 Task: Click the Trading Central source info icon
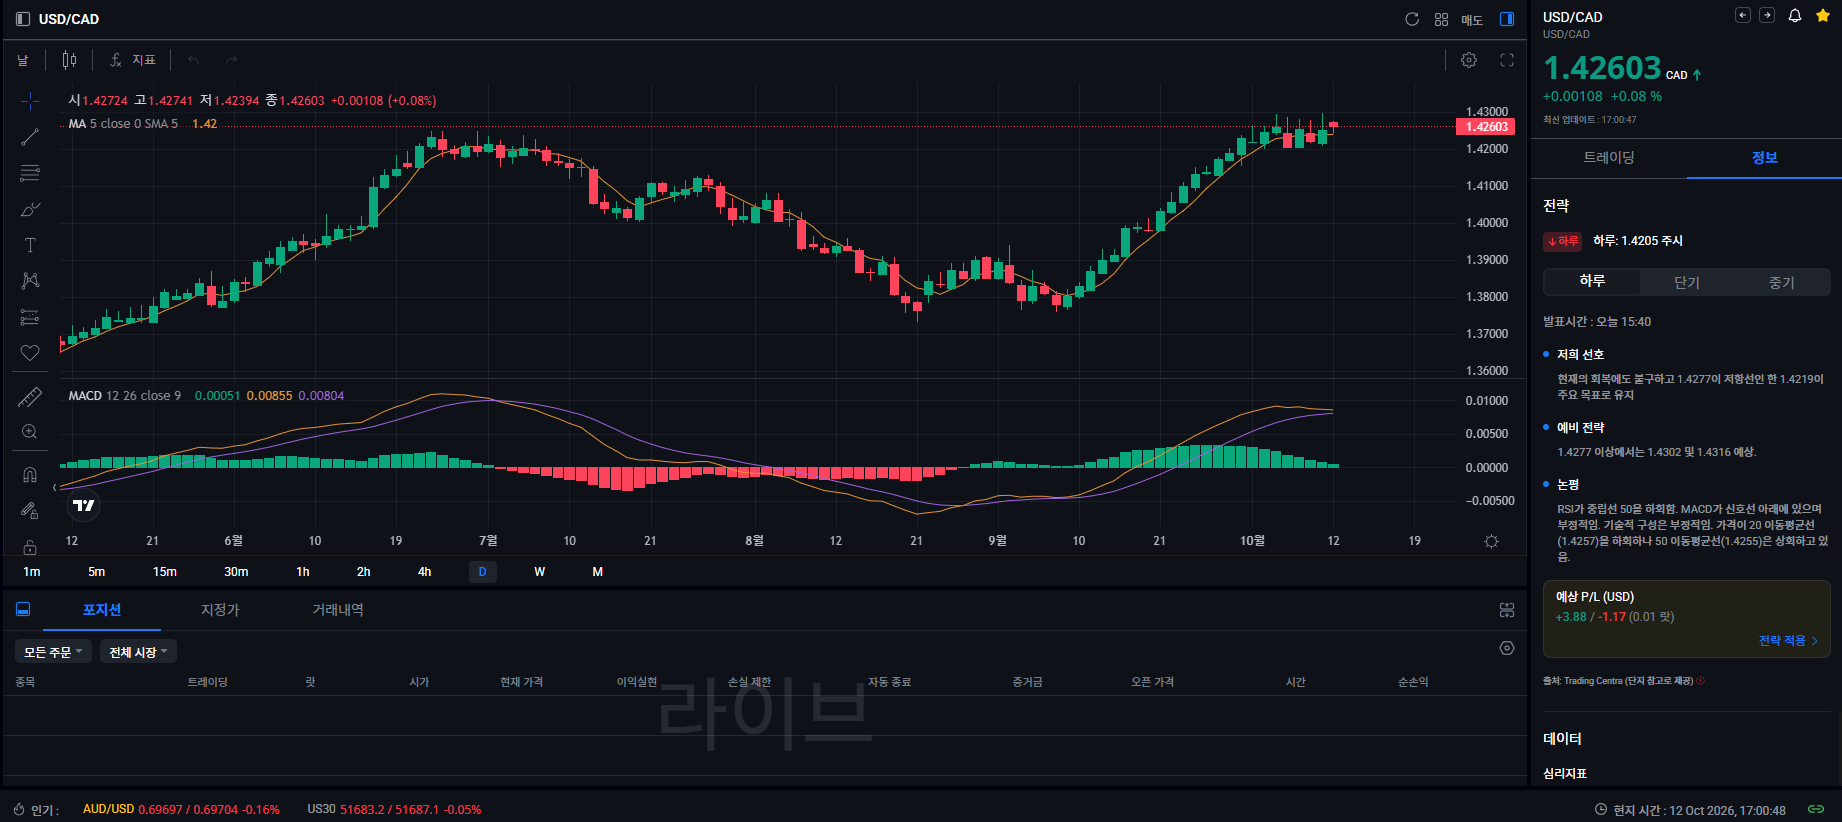1701,681
